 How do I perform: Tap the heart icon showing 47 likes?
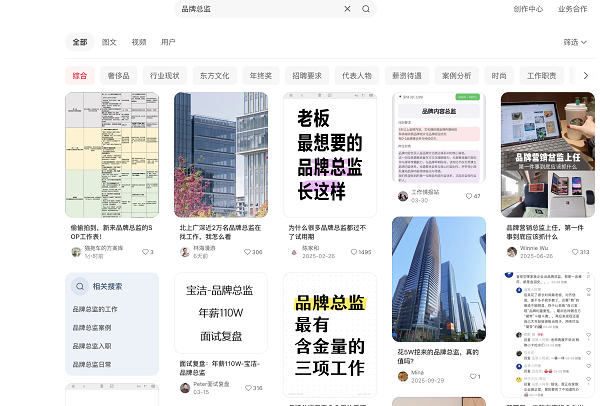468,196
